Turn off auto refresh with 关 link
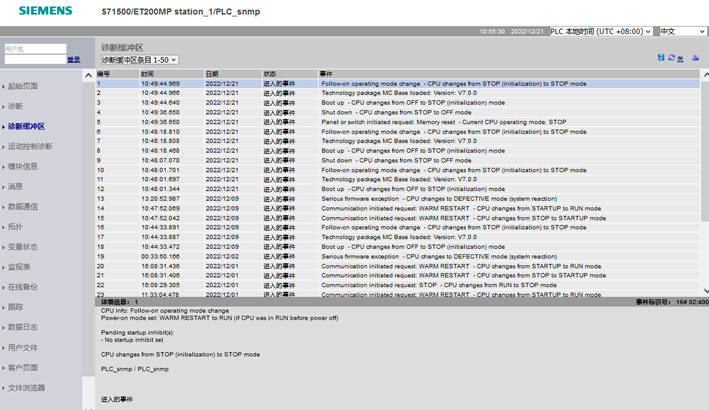 (x=681, y=58)
